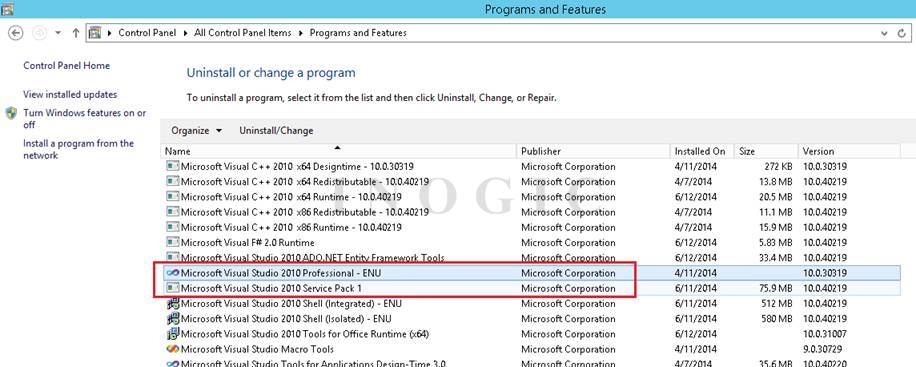Click 5.83 MB size of F# Runtime
Viewport: 916px width, 367px height.
(775, 242)
